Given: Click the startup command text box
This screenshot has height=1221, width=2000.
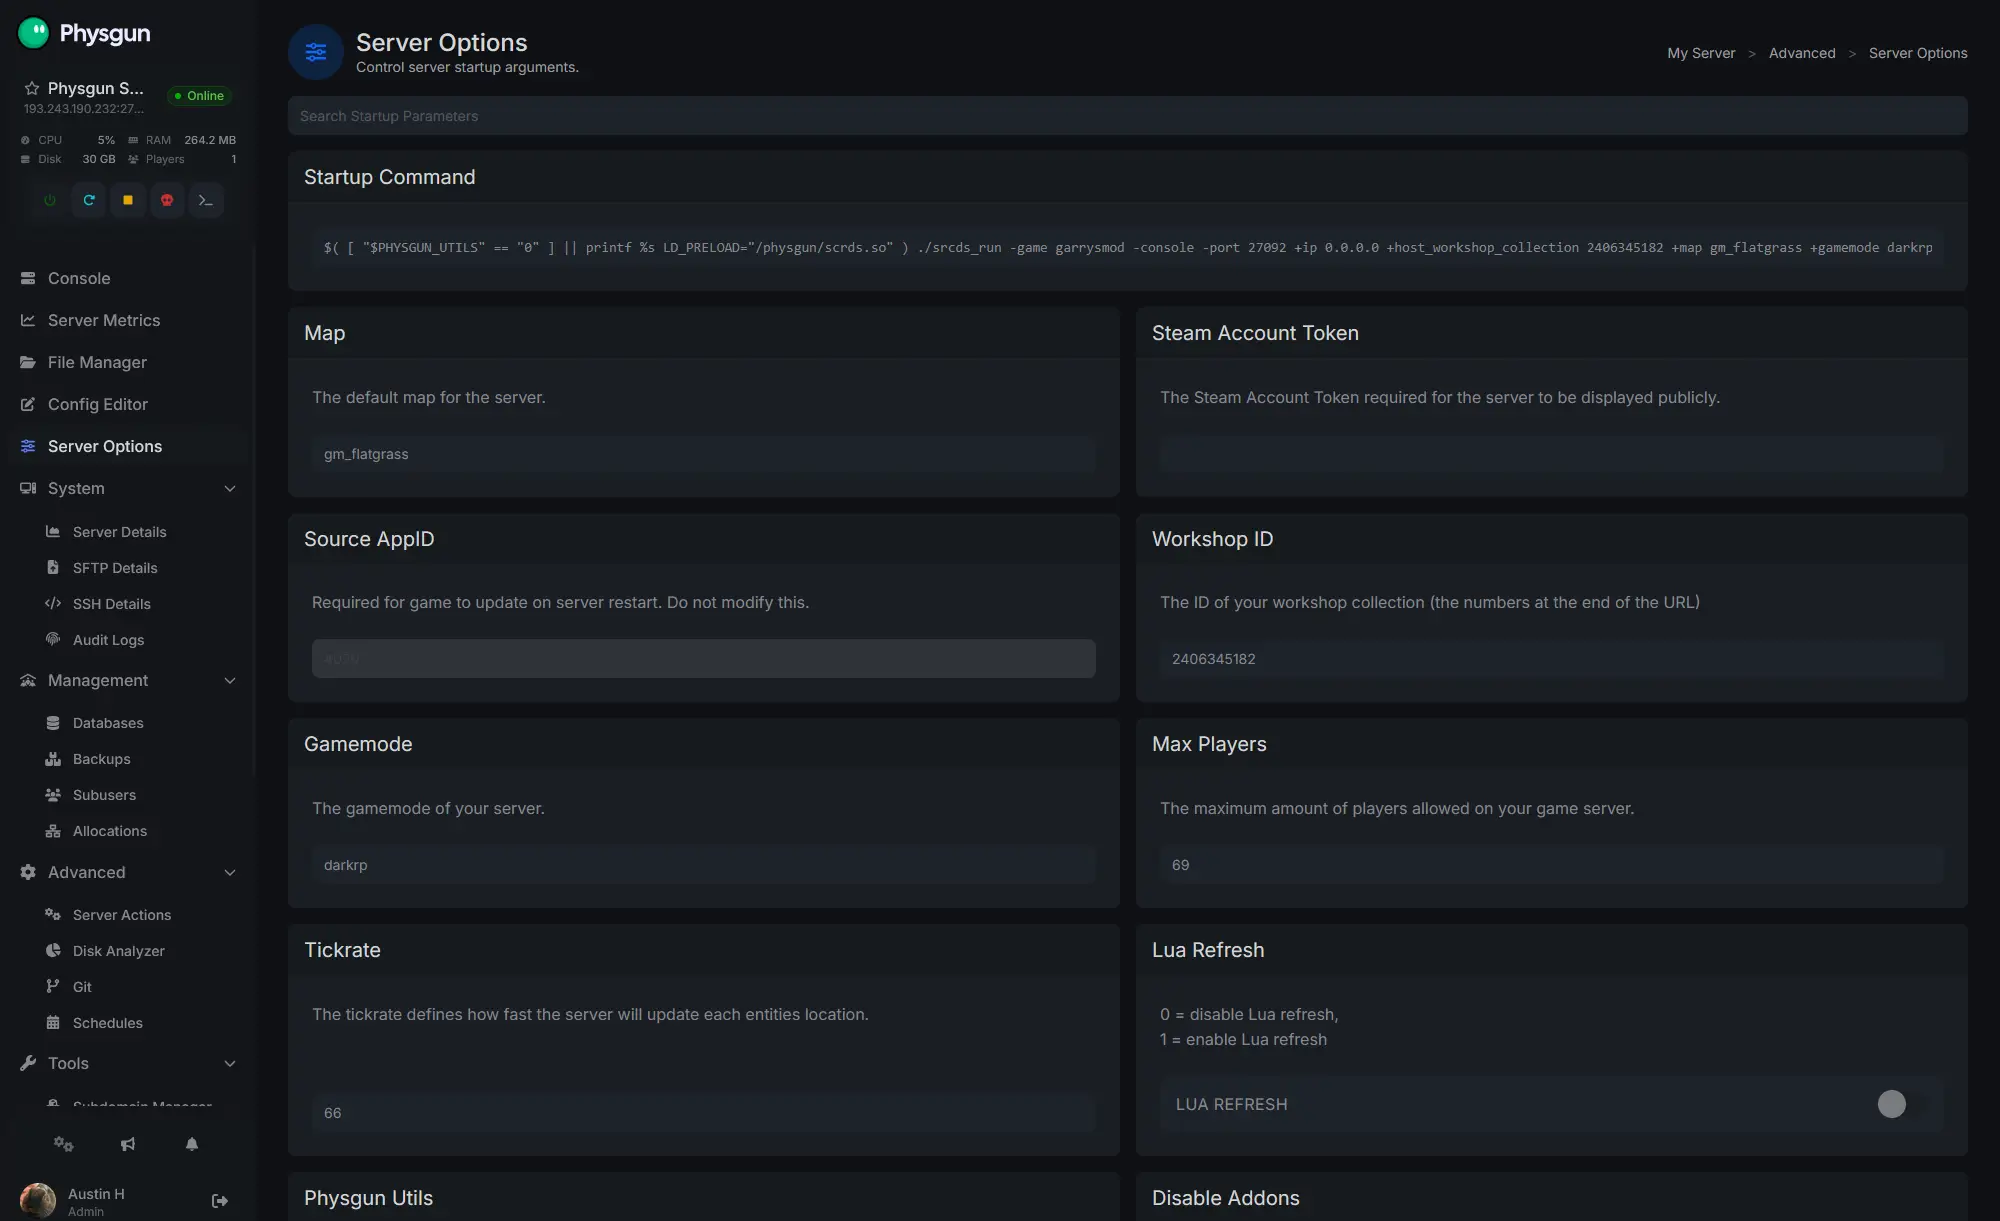Looking at the screenshot, I should pos(1127,247).
